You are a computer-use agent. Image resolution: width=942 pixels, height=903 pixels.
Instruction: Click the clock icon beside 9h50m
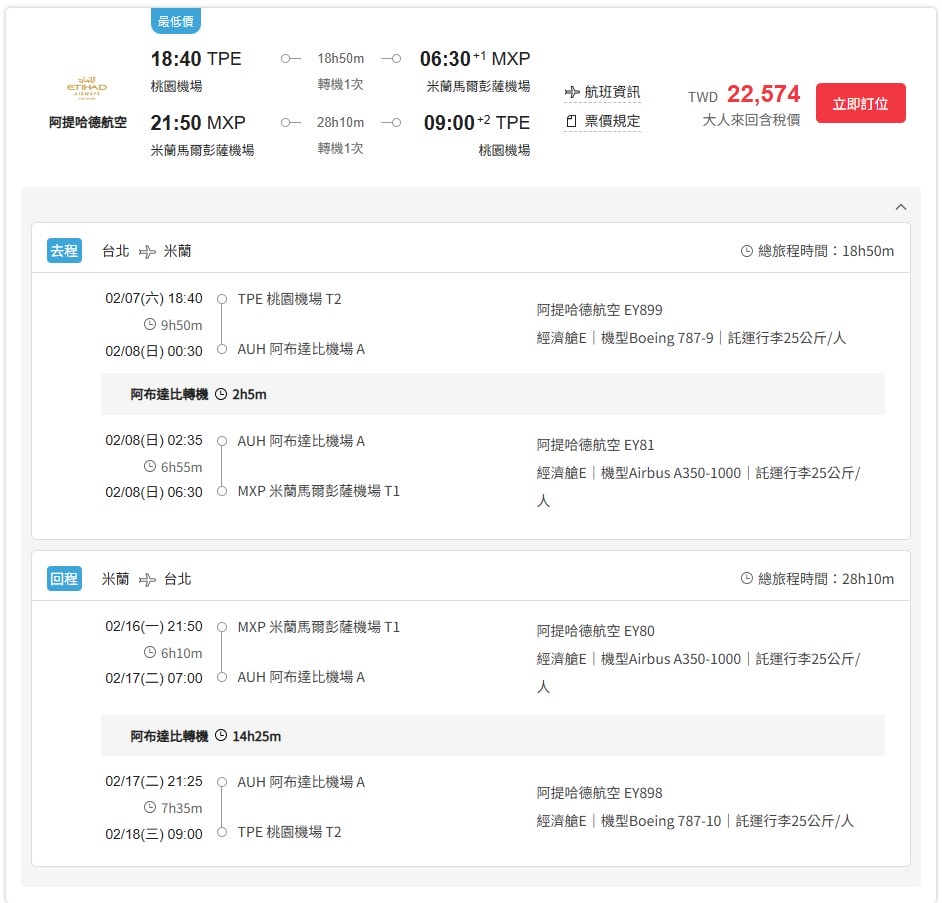pos(150,324)
